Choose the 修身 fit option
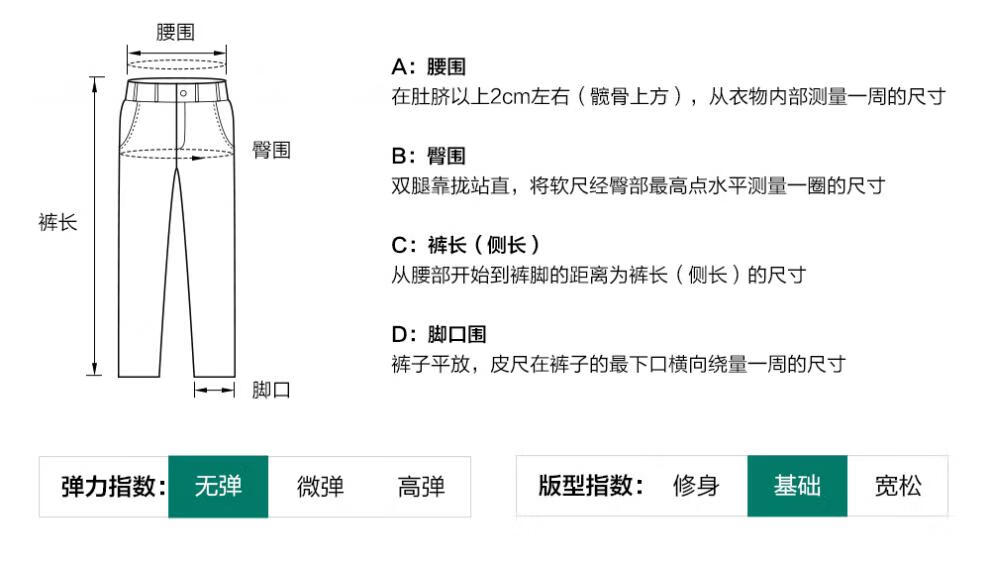 pyautogui.click(x=696, y=485)
